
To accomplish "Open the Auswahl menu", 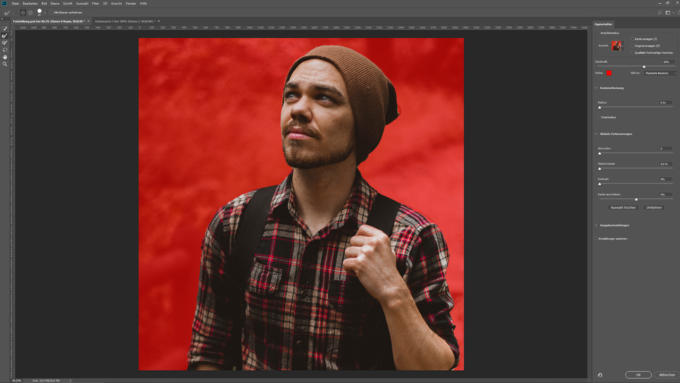I will tap(82, 3).
